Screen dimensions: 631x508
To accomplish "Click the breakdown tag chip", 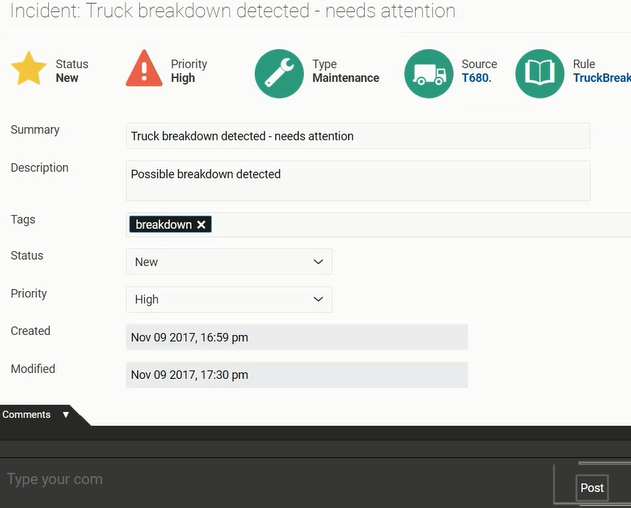I will 170,225.
